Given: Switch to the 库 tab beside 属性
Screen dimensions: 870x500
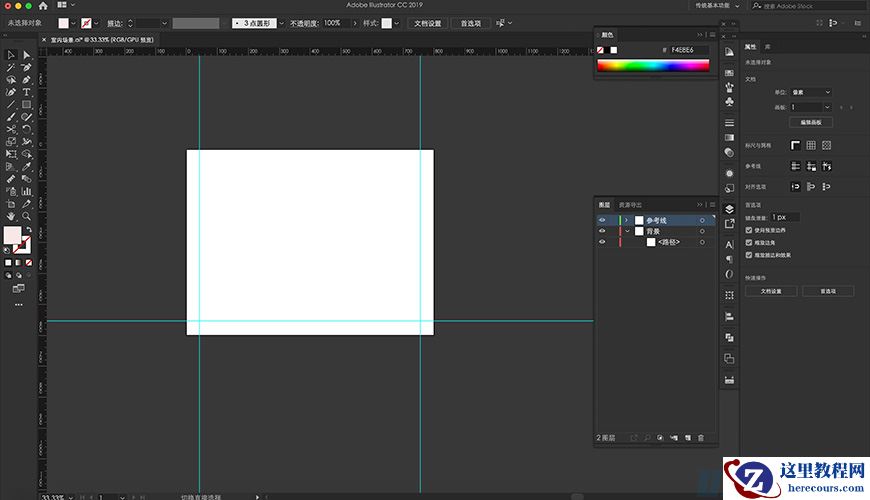Looking at the screenshot, I should (x=768, y=47).
